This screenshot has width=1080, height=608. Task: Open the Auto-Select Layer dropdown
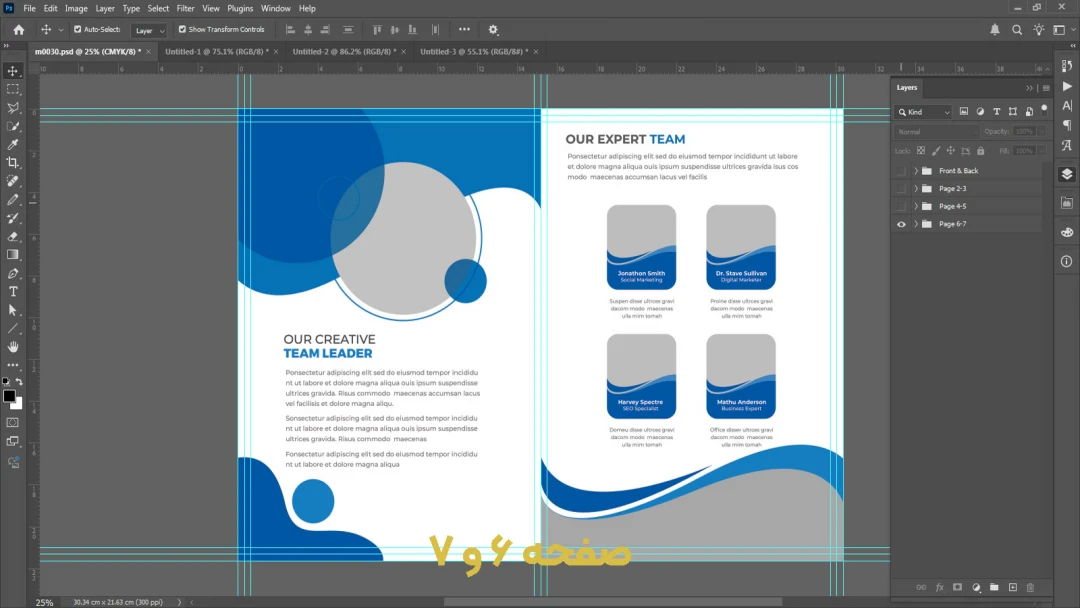tap(149, 30)
